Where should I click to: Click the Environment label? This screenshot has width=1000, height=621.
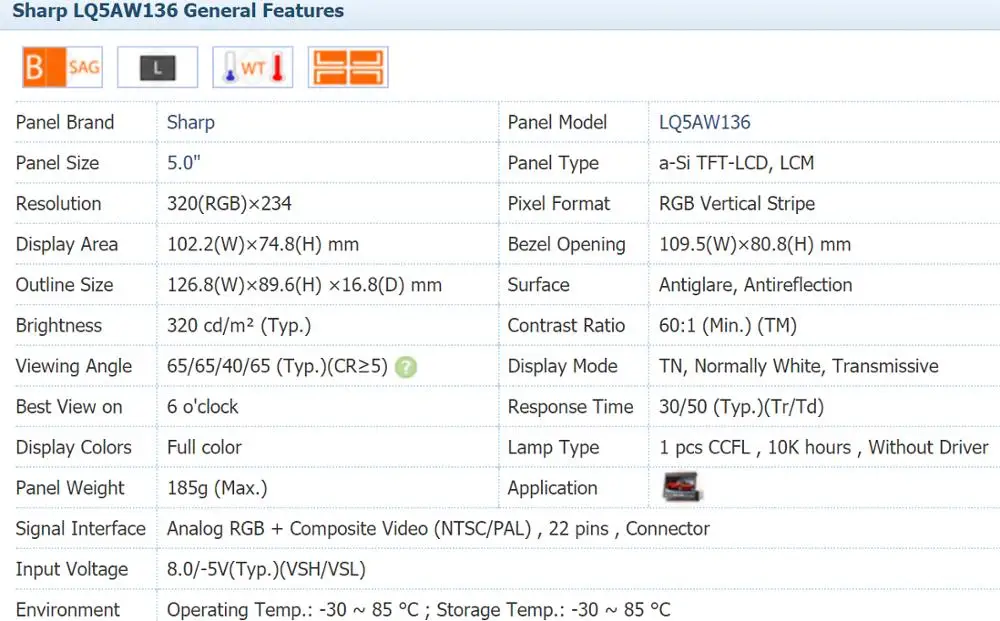coord(68,610)
